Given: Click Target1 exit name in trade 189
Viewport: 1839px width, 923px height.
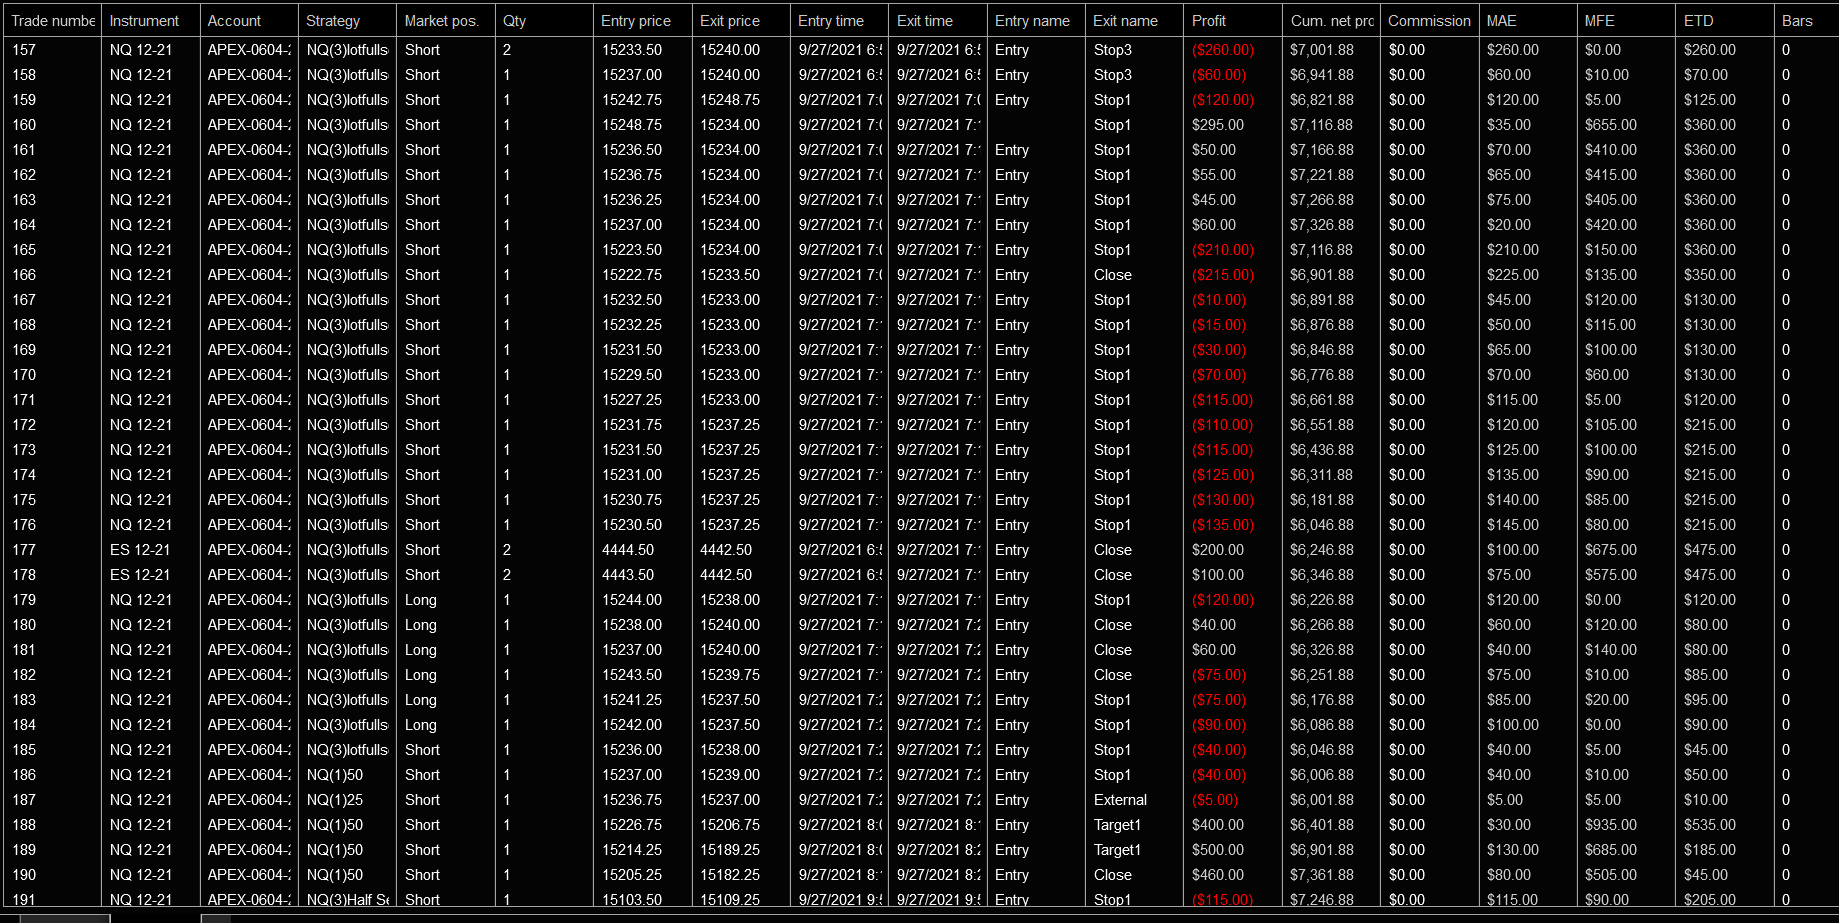Looking at the screenshot, I should (x=1117, y=850).
